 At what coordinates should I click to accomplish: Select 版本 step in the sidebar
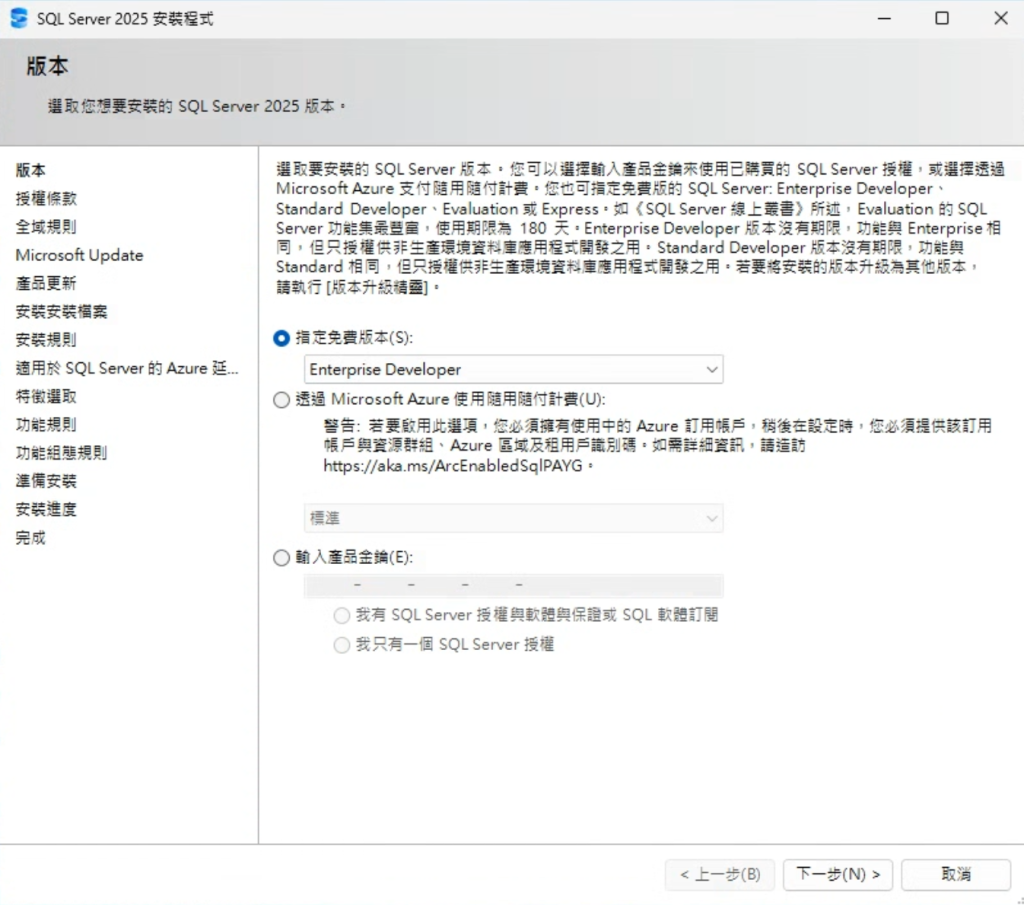pos(31,170)
